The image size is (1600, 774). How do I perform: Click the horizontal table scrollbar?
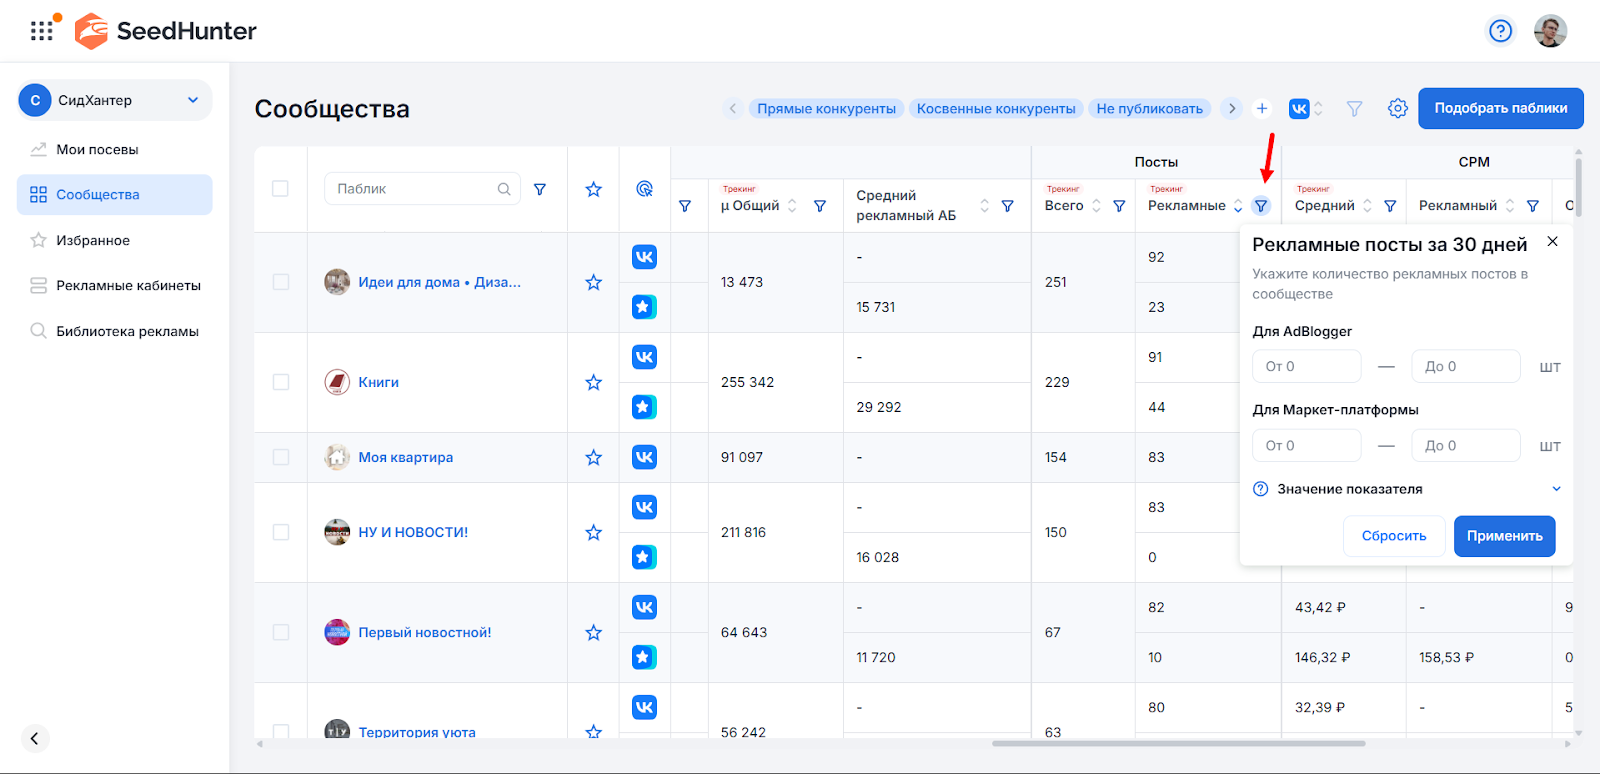(1178, 743)
